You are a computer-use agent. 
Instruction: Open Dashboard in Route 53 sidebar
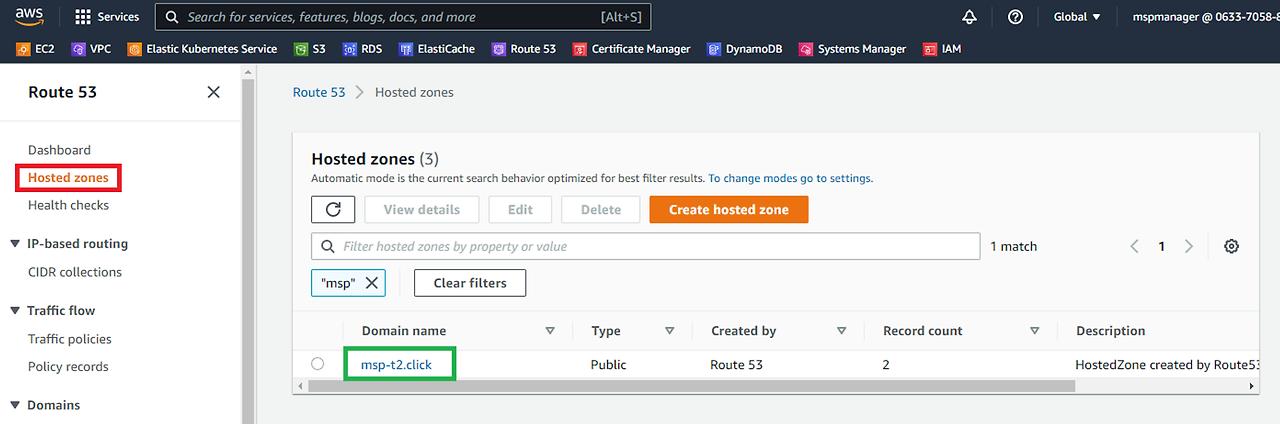[59, 150]
